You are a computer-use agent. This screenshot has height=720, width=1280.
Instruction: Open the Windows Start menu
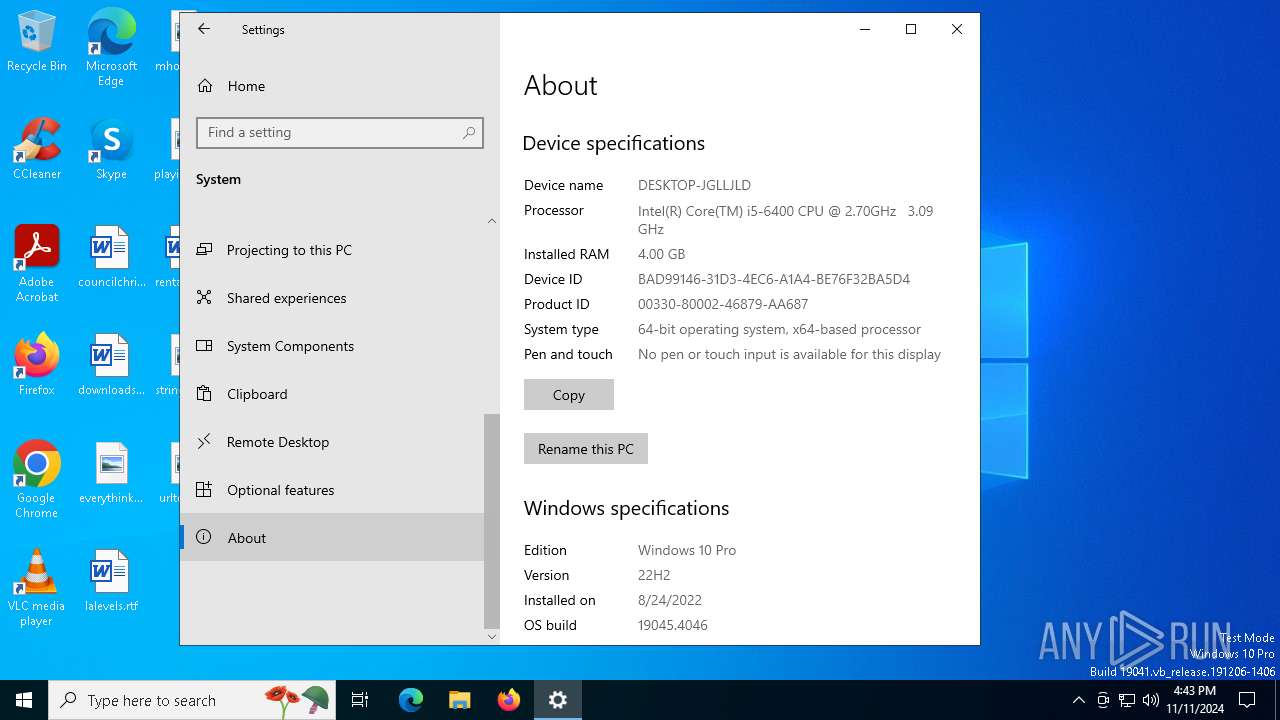point(24,700)
